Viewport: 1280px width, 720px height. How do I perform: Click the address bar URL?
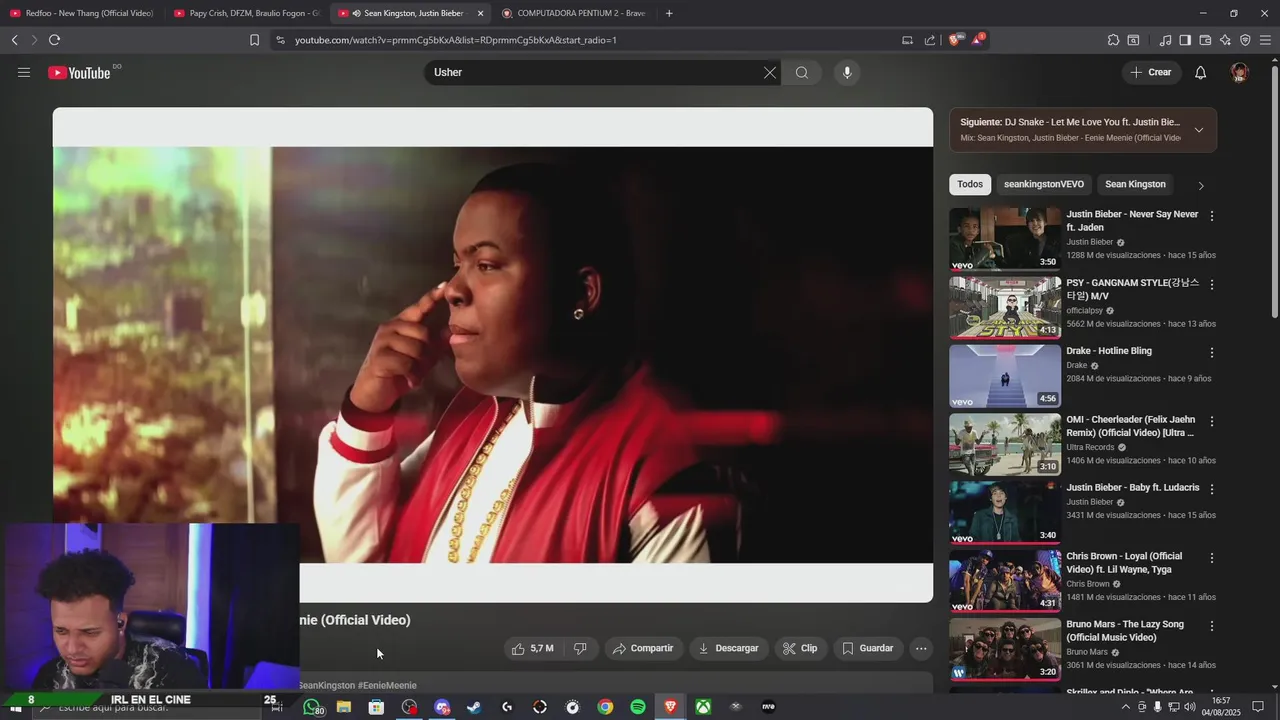[x=456, y=40]
